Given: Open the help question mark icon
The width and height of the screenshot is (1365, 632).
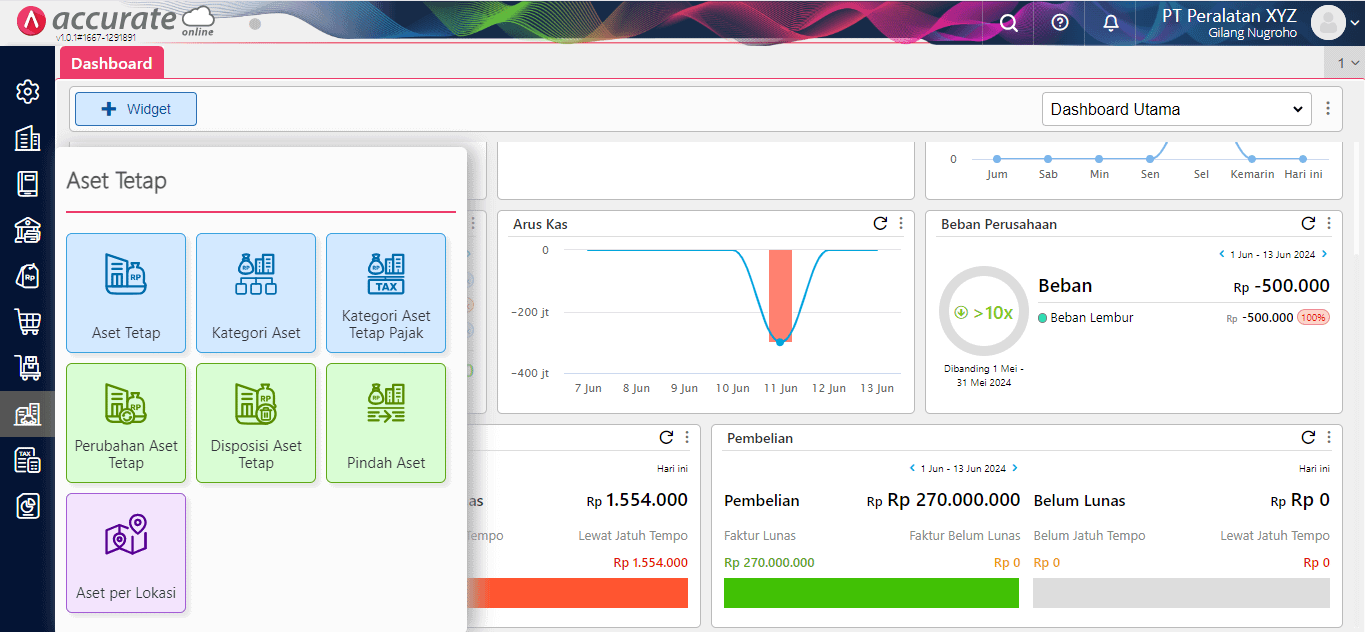Looking at the screenshot, I should (x=1060, y=22).
